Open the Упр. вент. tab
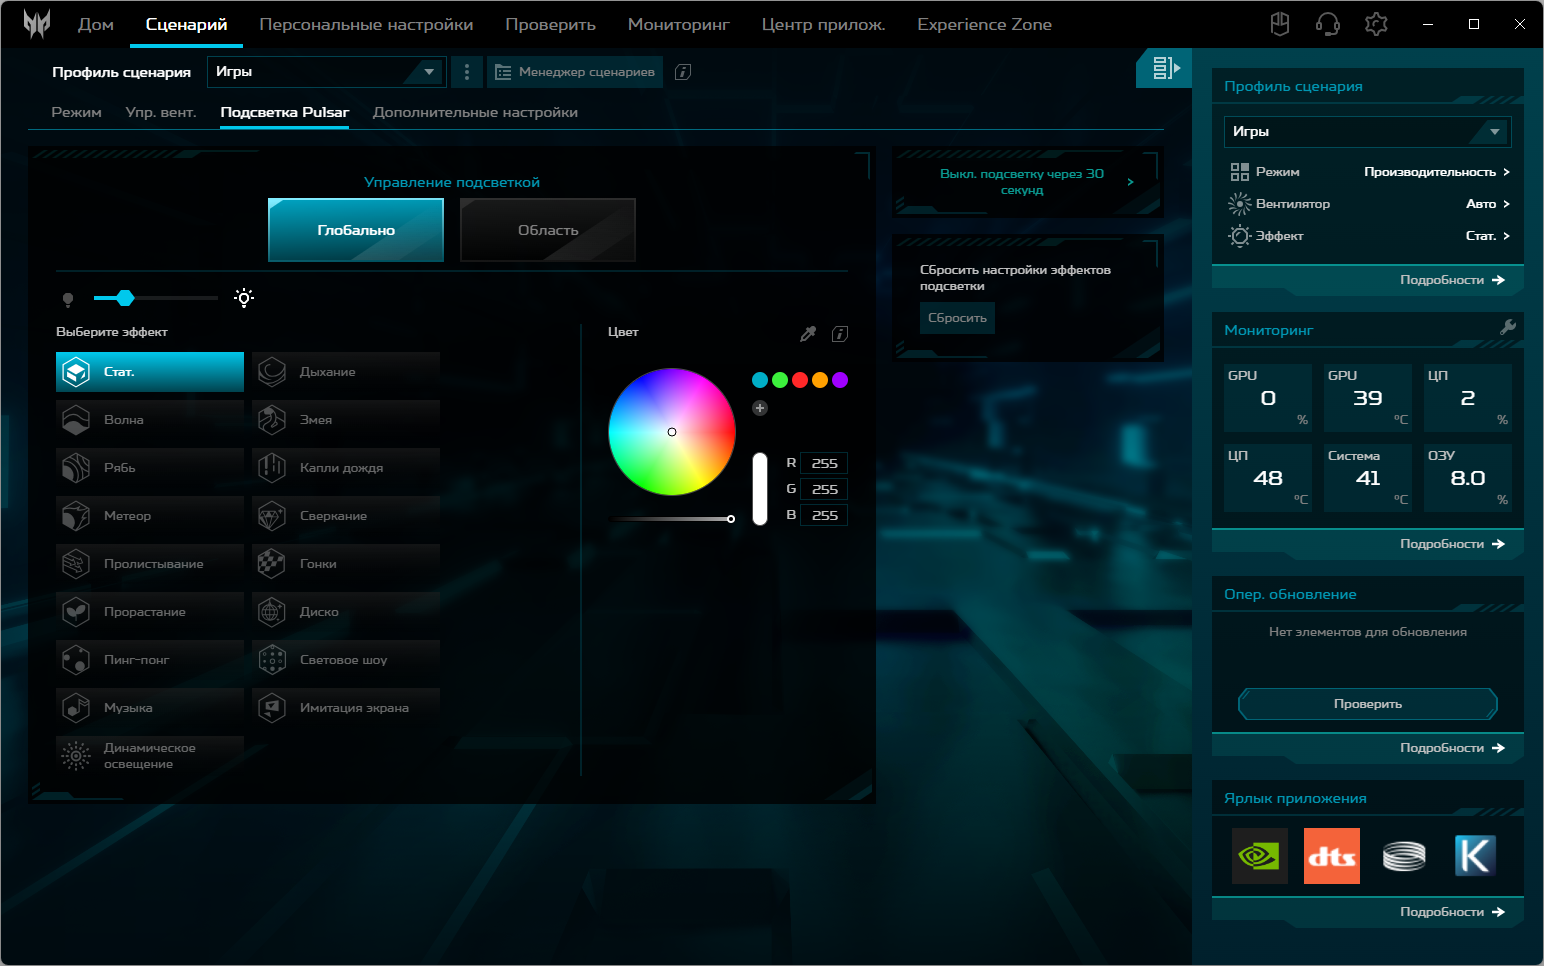The height and width of the screenshot is (966, 1544). pos(160,112)
